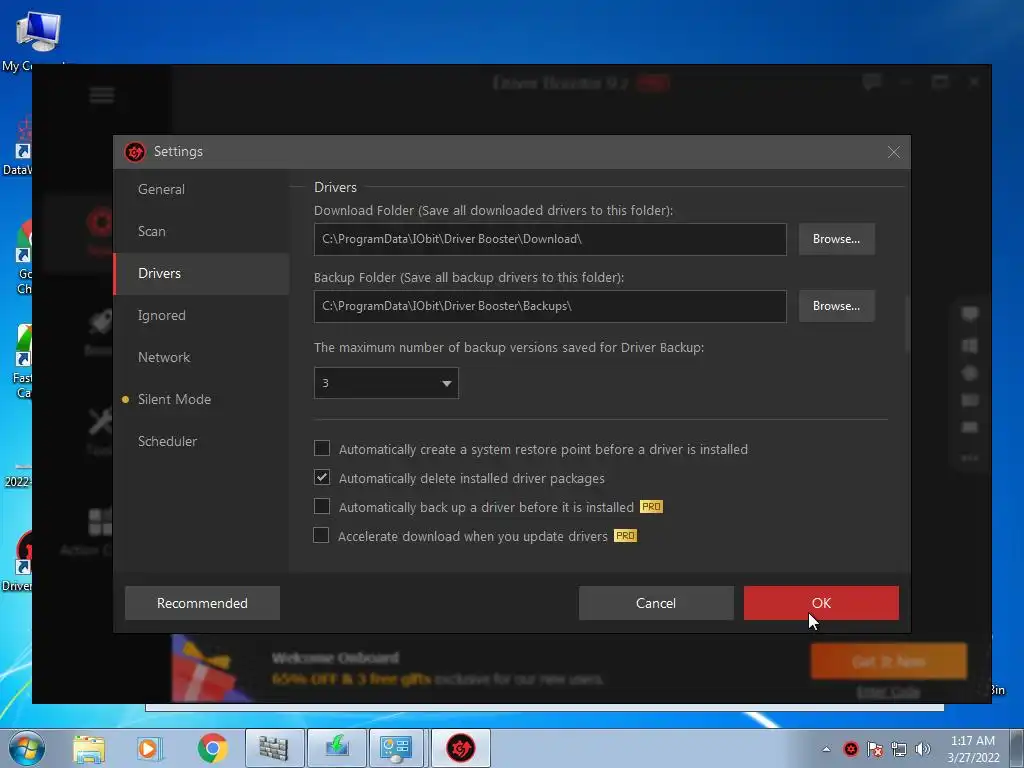Browse for the Backup Folder location
This screenshot has width=1024, height=768.
tap(836, 306)
